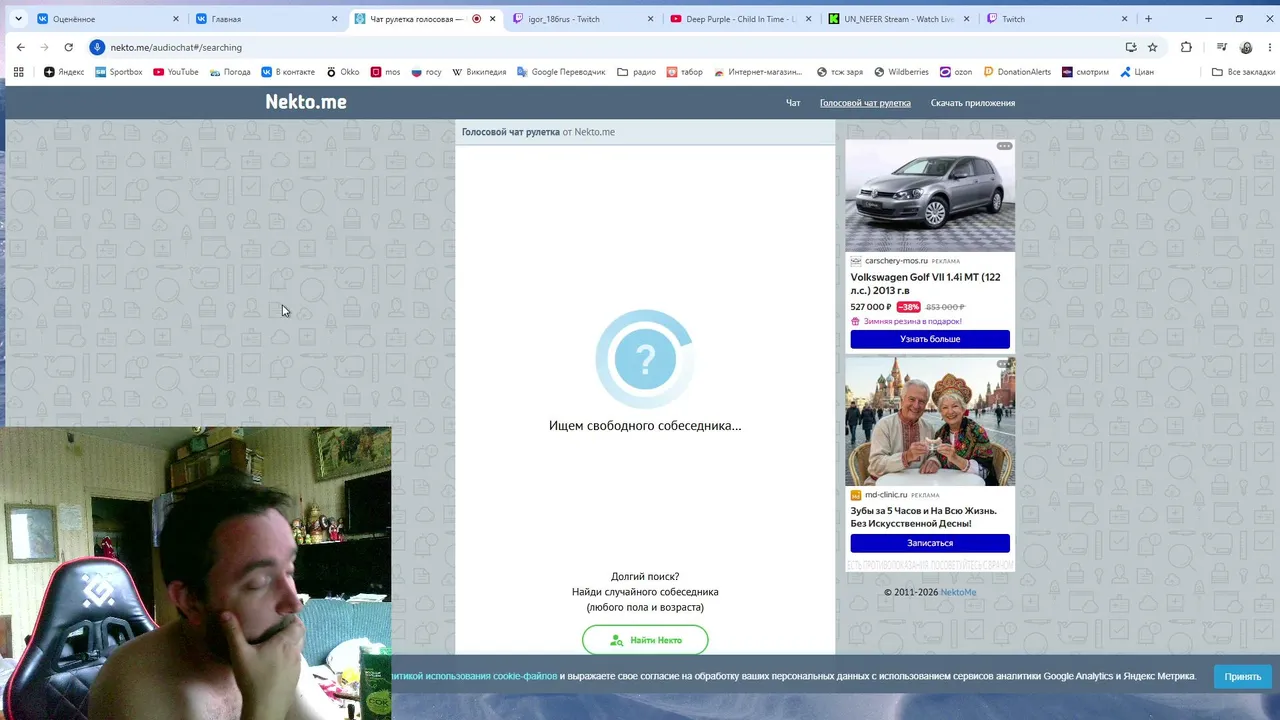This screenshot has height=720, width=1280.
Task: Click the install app icon in address bar
Action: pyautogui.click(x=1131, y=47)
